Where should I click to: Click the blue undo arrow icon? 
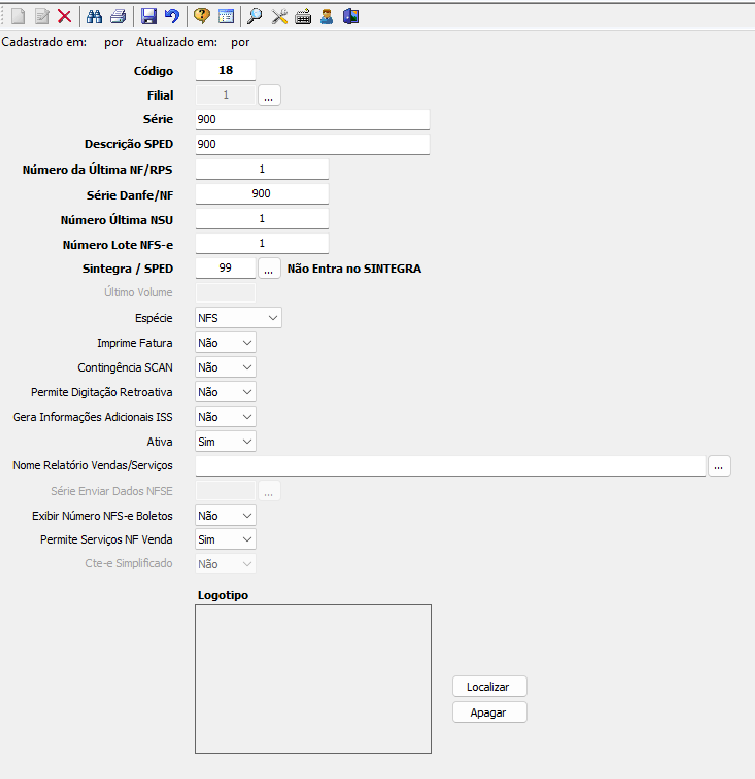pos(171,16)
